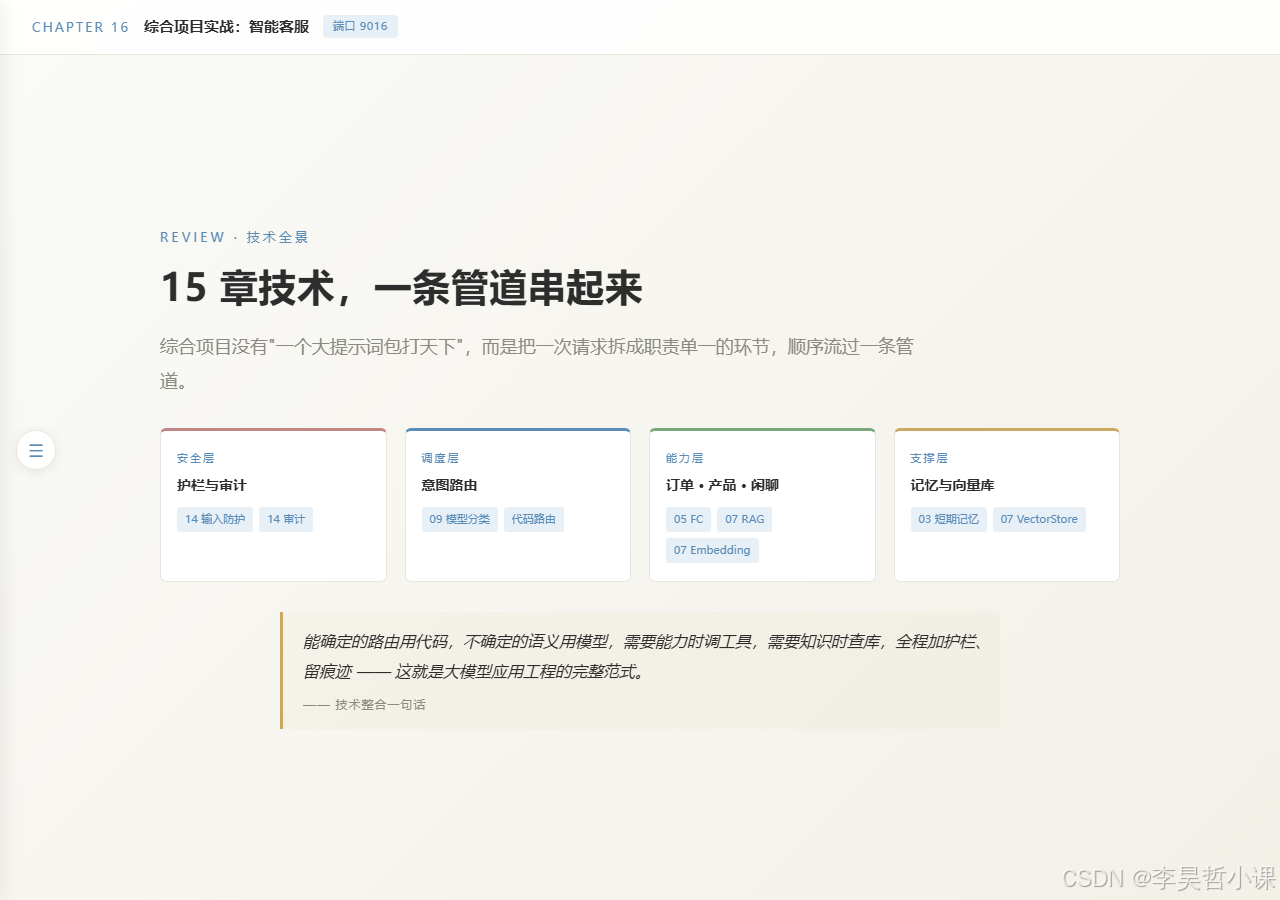
Task: Open the hamburger menu button
Action: (x=36, y=450)
